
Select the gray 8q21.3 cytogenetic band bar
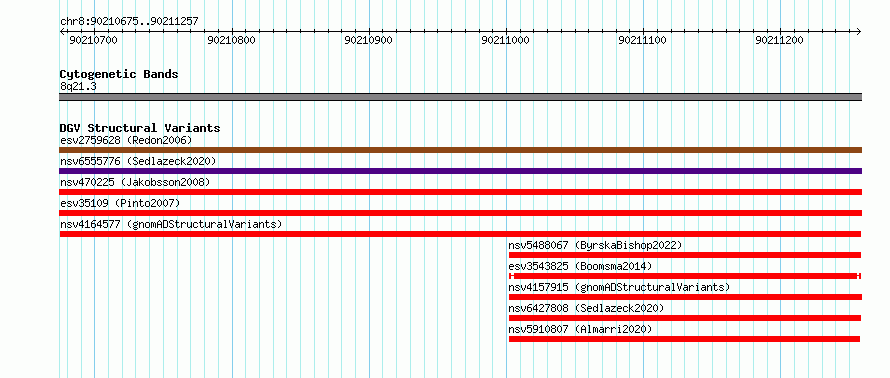tap(460, 97)
